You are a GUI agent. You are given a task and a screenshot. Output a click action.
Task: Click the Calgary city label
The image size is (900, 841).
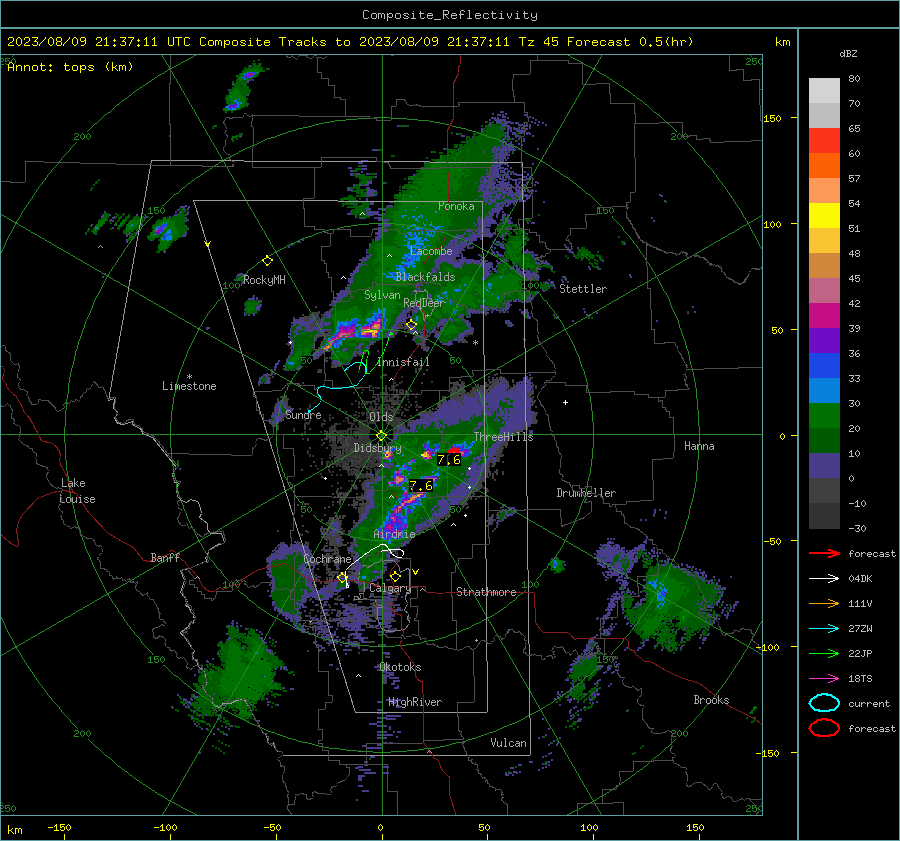point(390,588)
